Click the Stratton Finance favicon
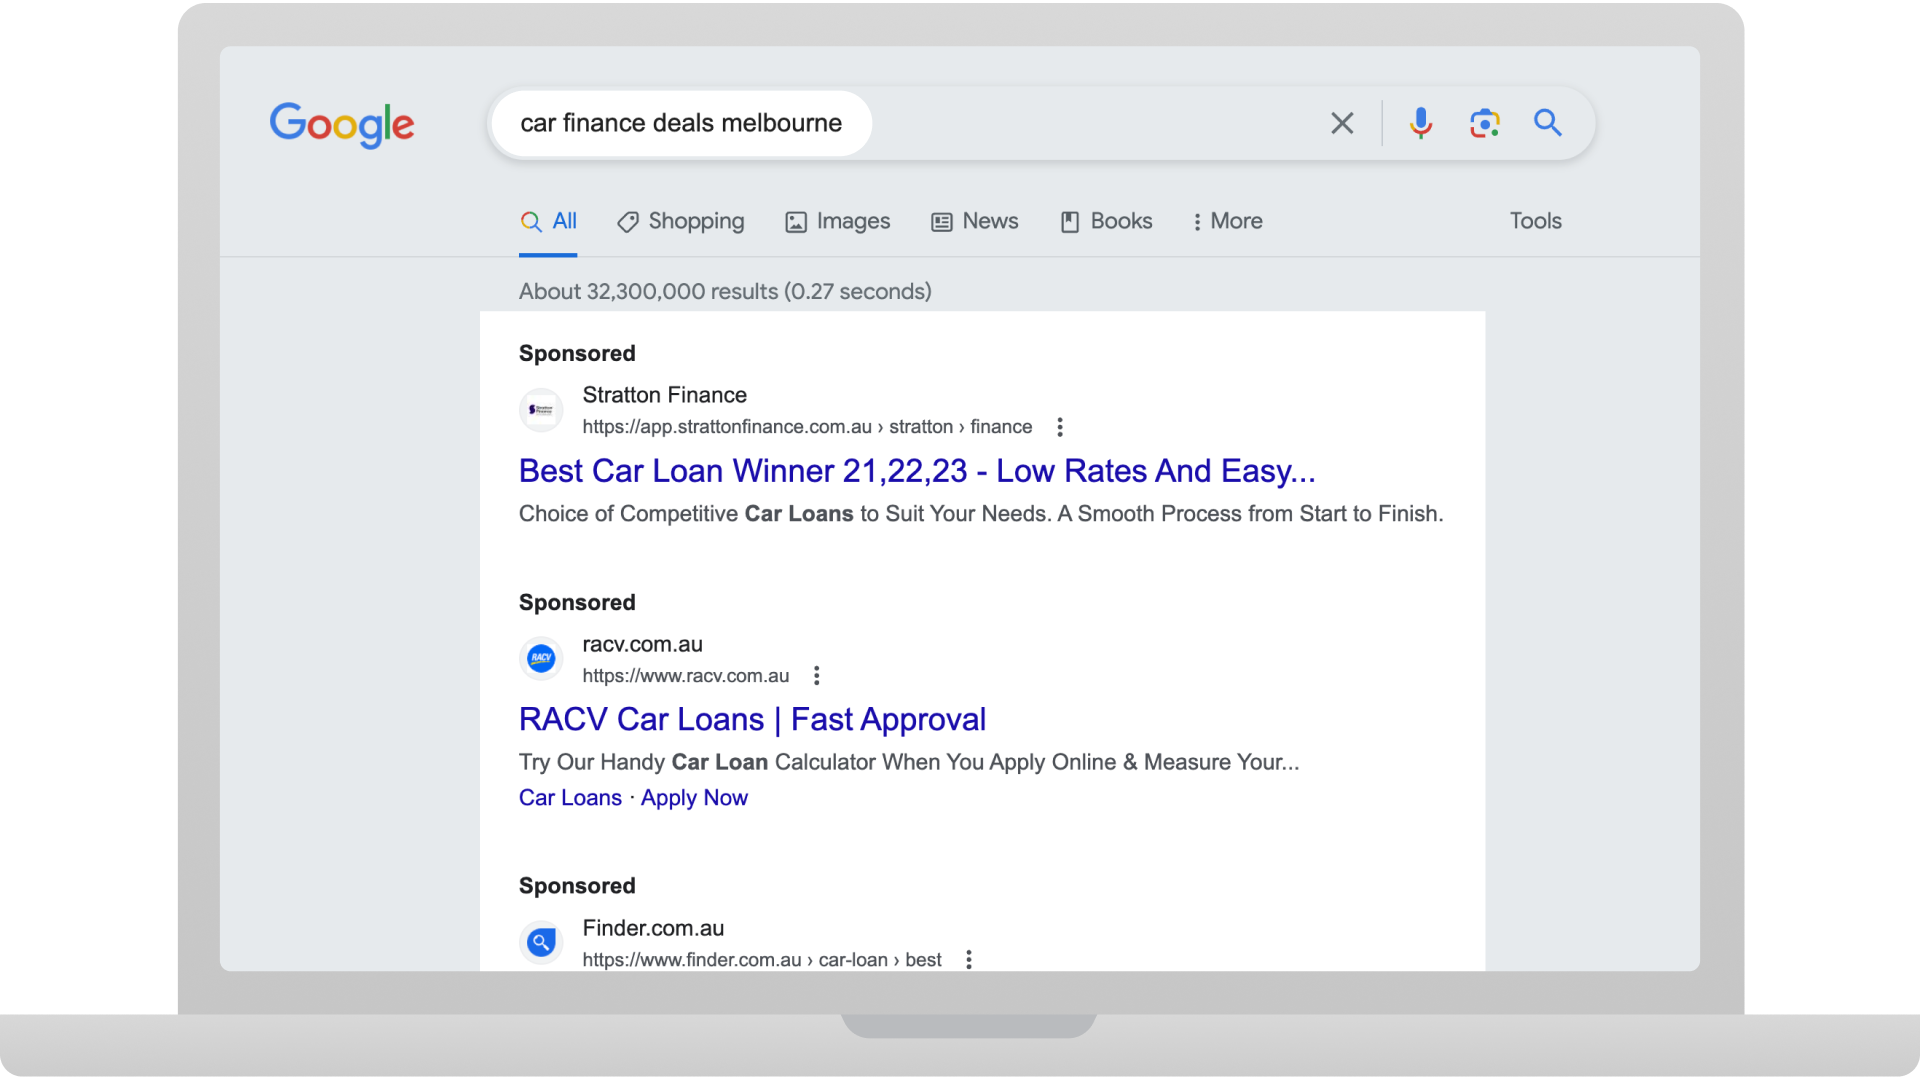This screenshot has height=1080, width=1920. pos(541,410)
